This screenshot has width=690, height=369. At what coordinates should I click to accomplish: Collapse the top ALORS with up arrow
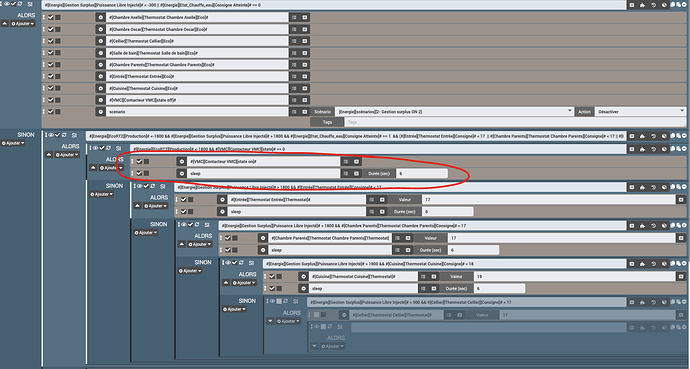tap(5, 24)
